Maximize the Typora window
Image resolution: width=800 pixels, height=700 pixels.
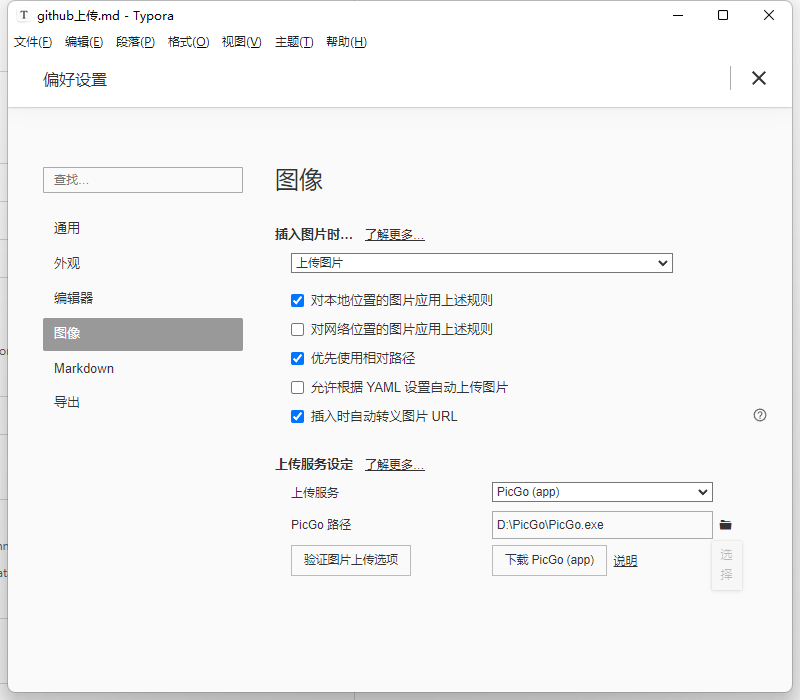pyautogui.click(x=723, y=15)
